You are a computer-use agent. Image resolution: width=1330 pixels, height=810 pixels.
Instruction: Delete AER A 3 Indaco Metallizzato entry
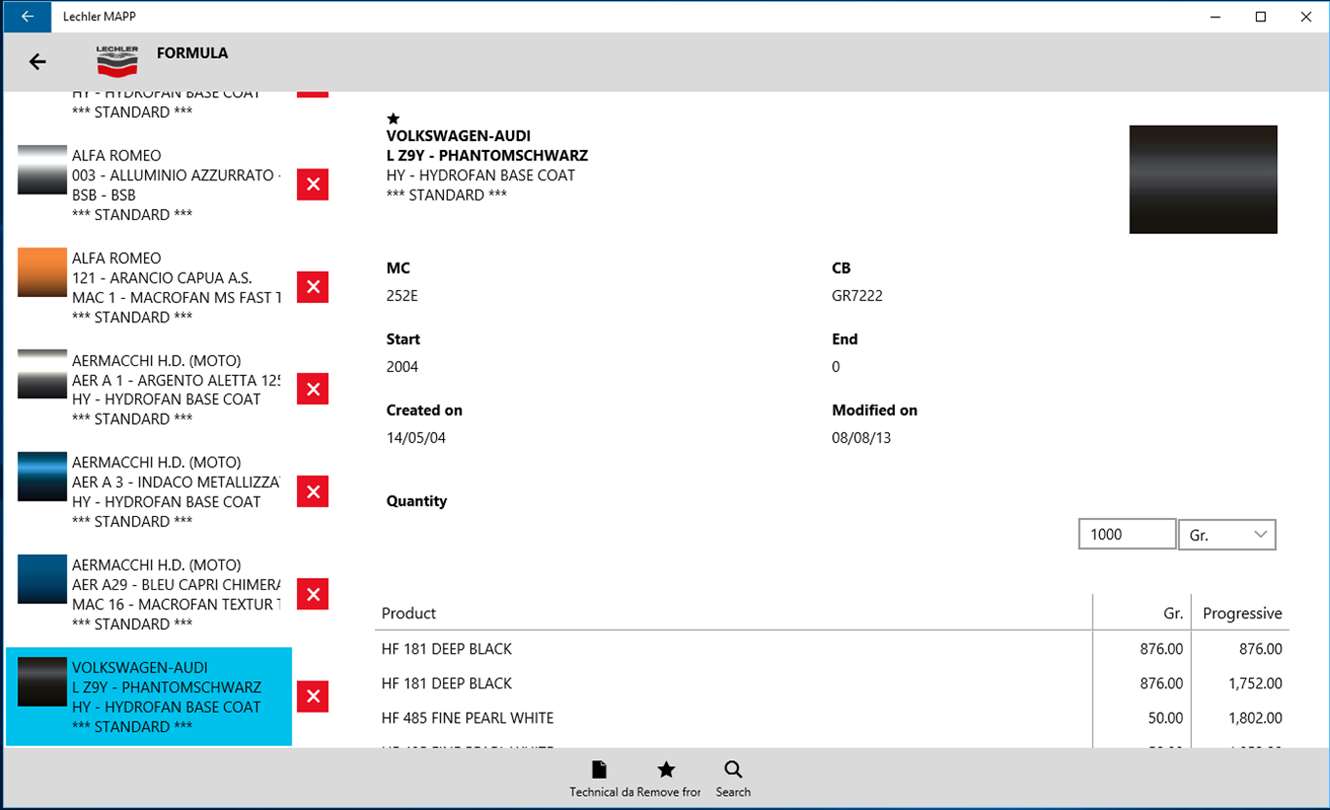coord(313,491)
